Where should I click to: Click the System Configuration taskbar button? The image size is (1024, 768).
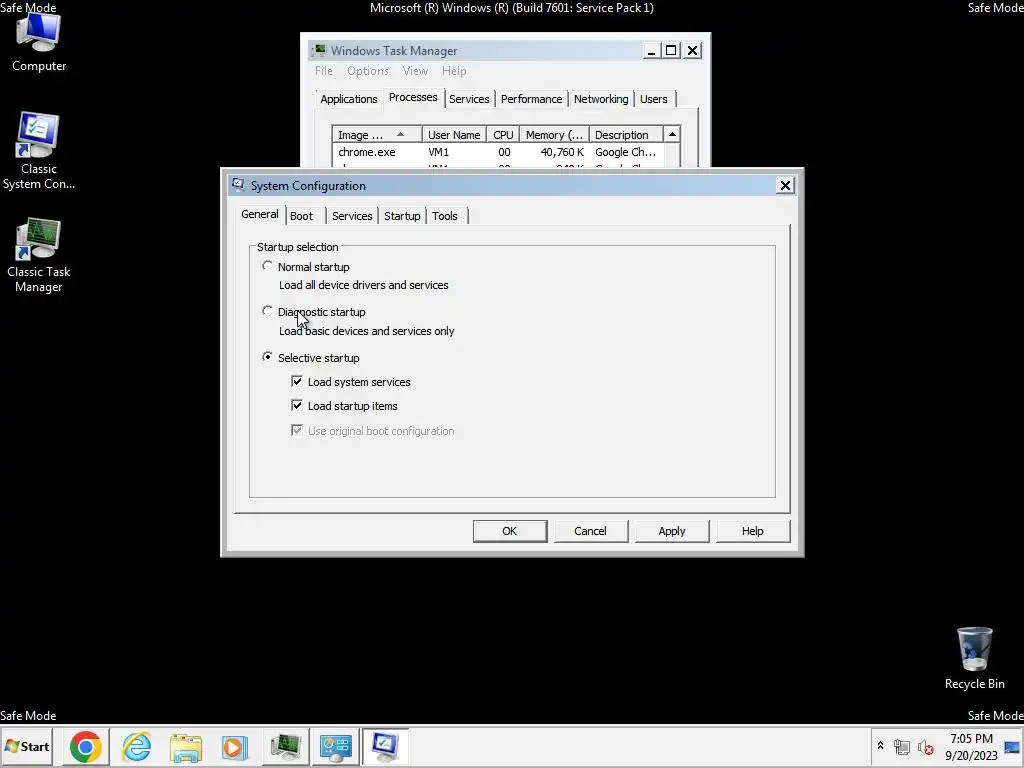click(385, 746)
